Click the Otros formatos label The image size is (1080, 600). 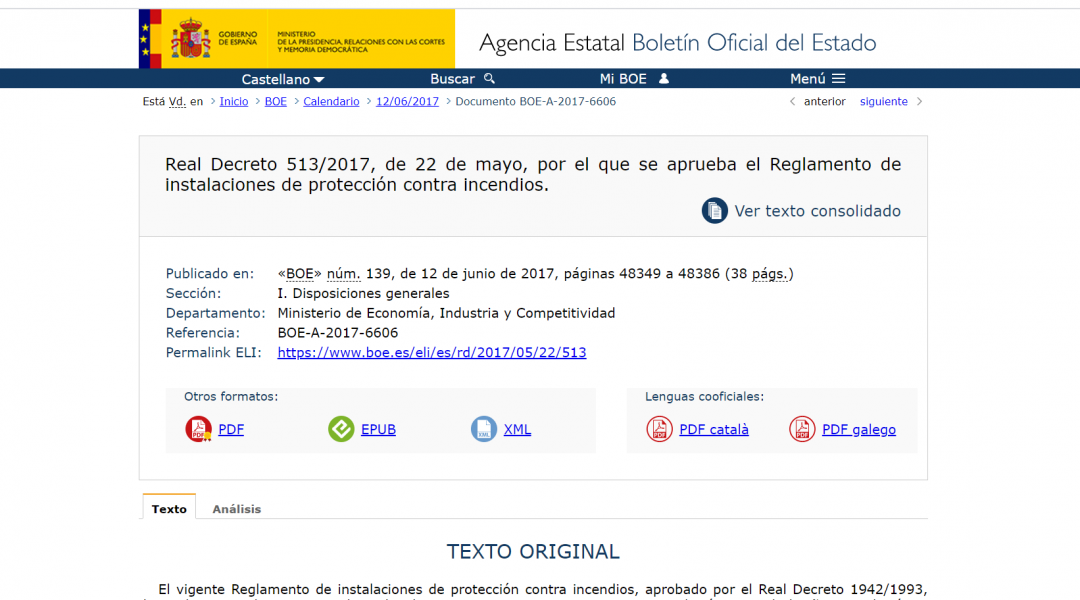coord(231,397)
